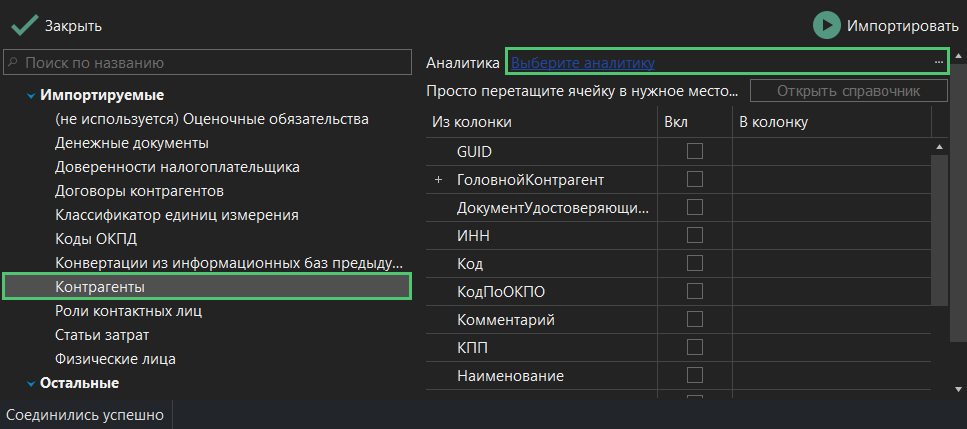The height and width of the screenshot is (429, 967).
Task: Click the ellipsis button in analytics field
Action: coord(939,62)
